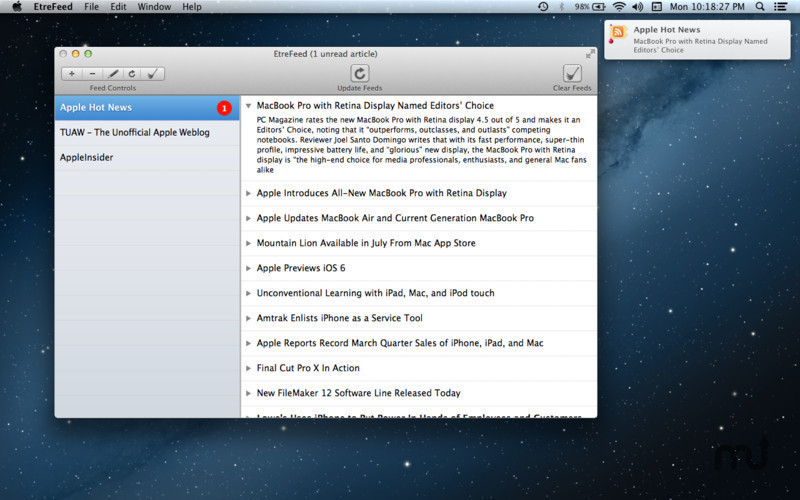Click the menu bar clock Mon 10:18 PM
The width and height of the screenshot is (800, 500).
point(707,7)
